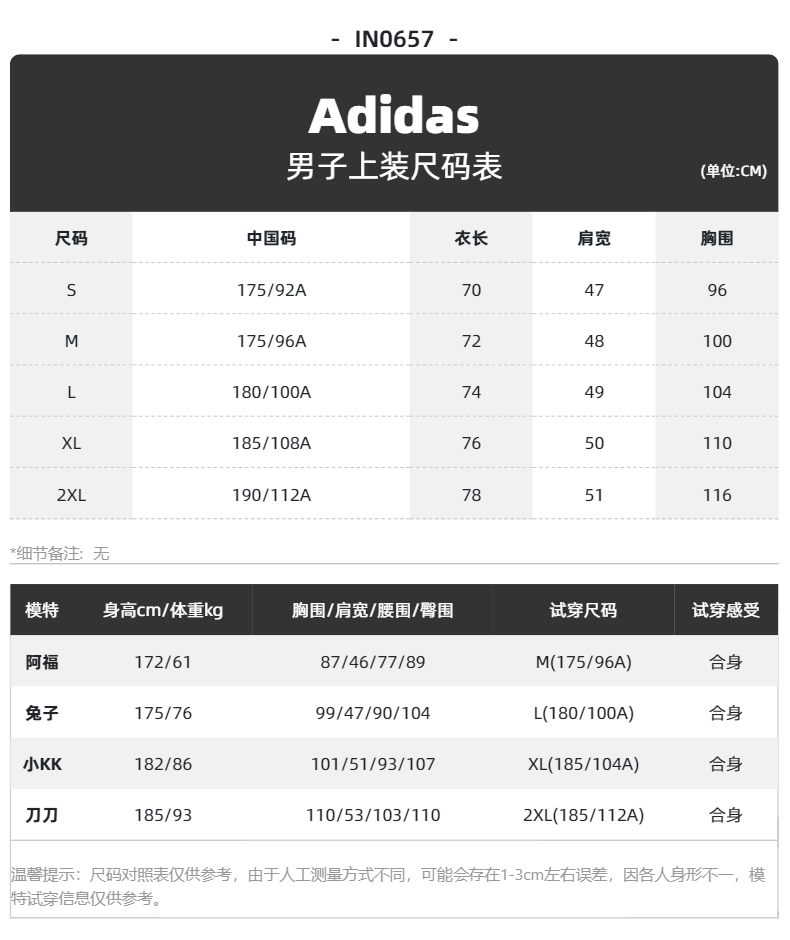Click 兔子's height/weight value 175/76
This screenshot has height=940, width=790.
coord(163,713)
